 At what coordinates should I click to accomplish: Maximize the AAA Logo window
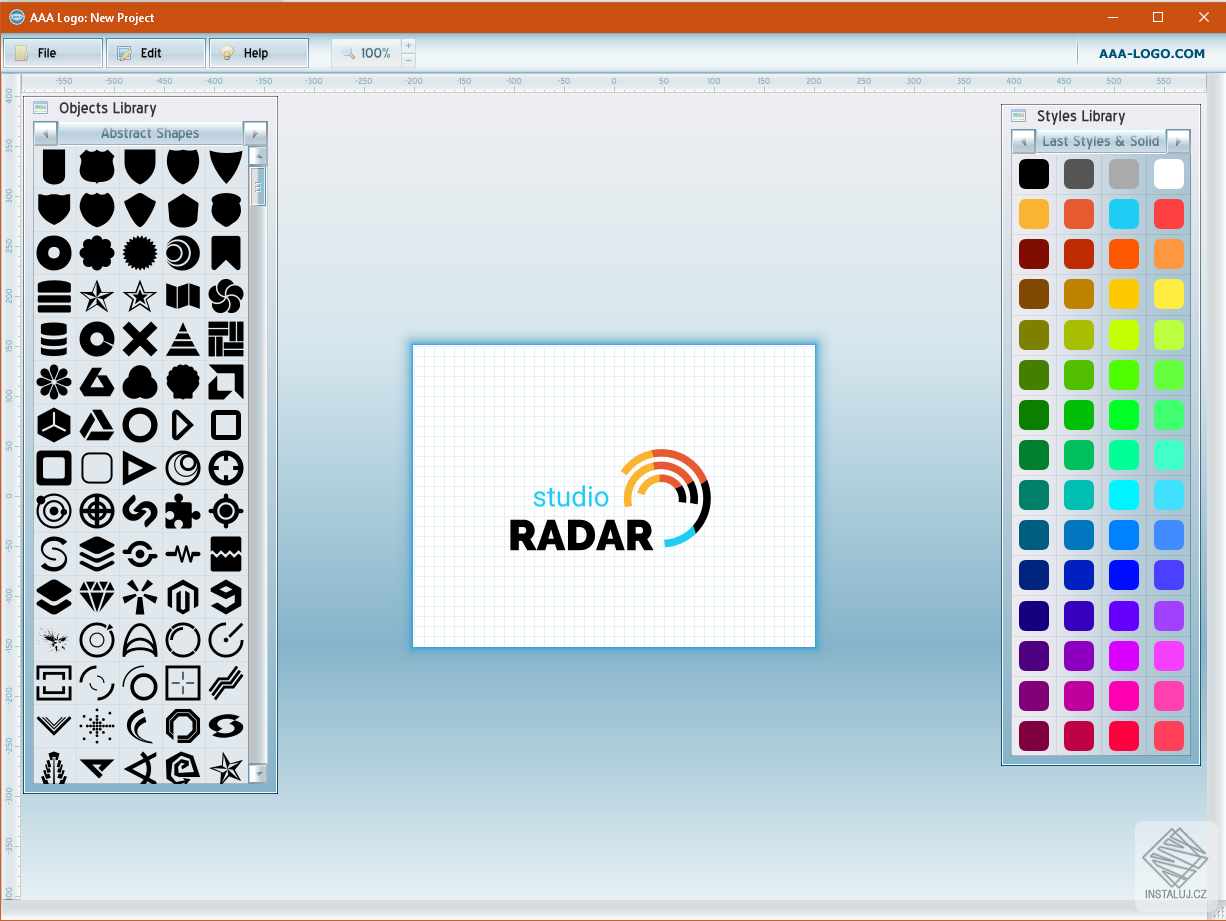(x=1158, y=17)
